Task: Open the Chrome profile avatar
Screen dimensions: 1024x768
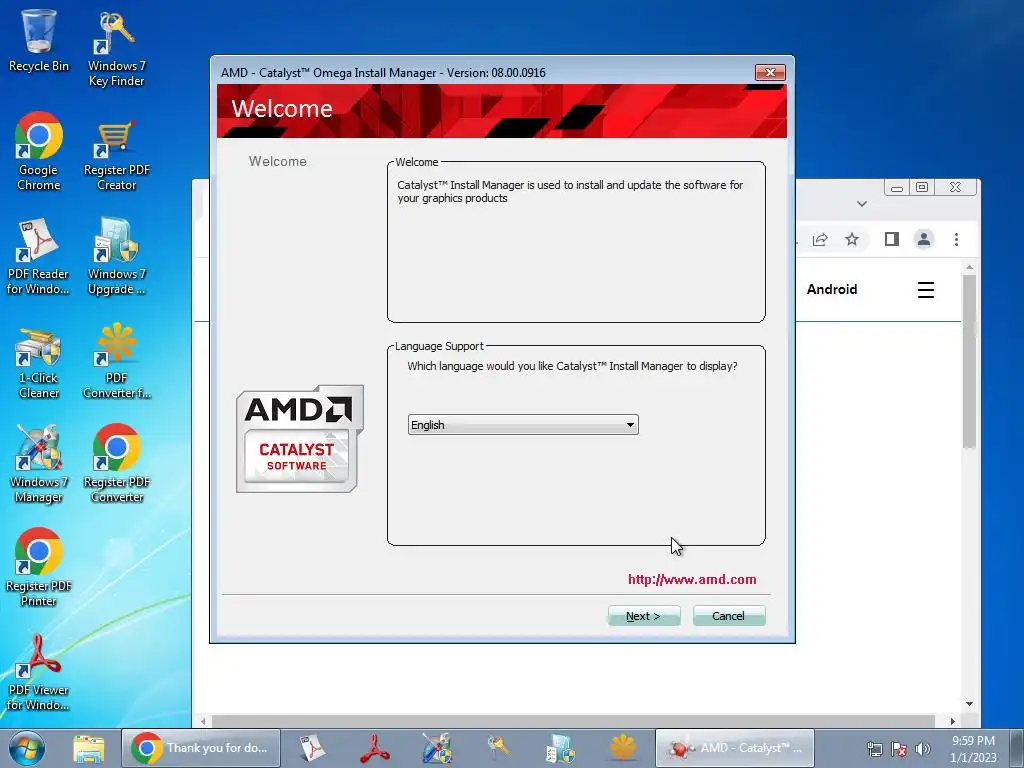Action: click(923, 240)
